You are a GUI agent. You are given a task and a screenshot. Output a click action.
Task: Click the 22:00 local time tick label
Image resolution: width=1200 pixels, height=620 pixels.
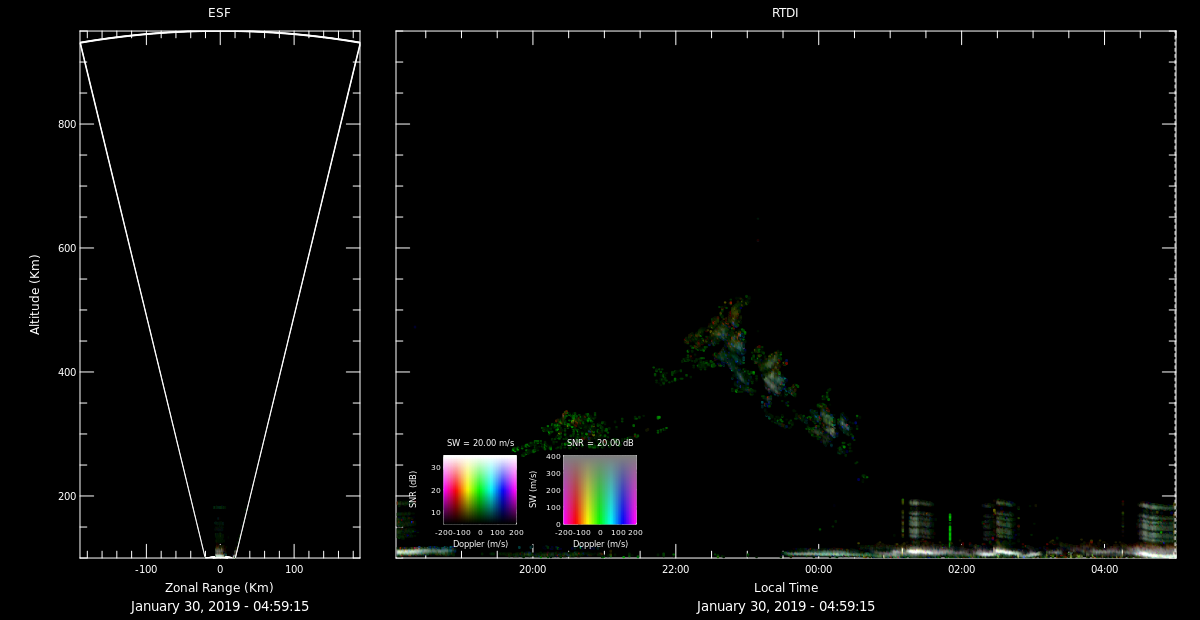click(675, 569)
